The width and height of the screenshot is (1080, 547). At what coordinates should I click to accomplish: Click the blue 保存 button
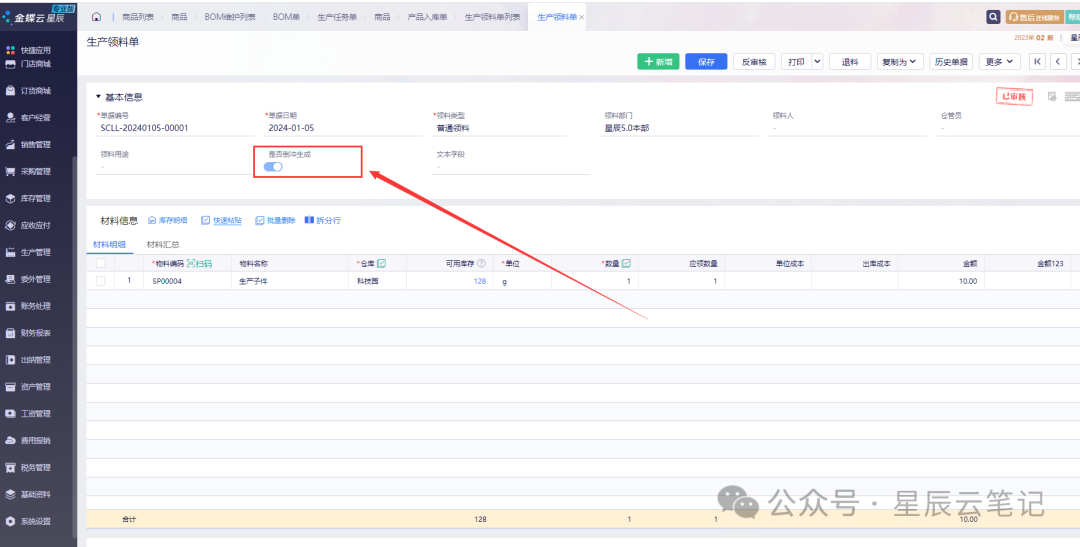(706, 62)
